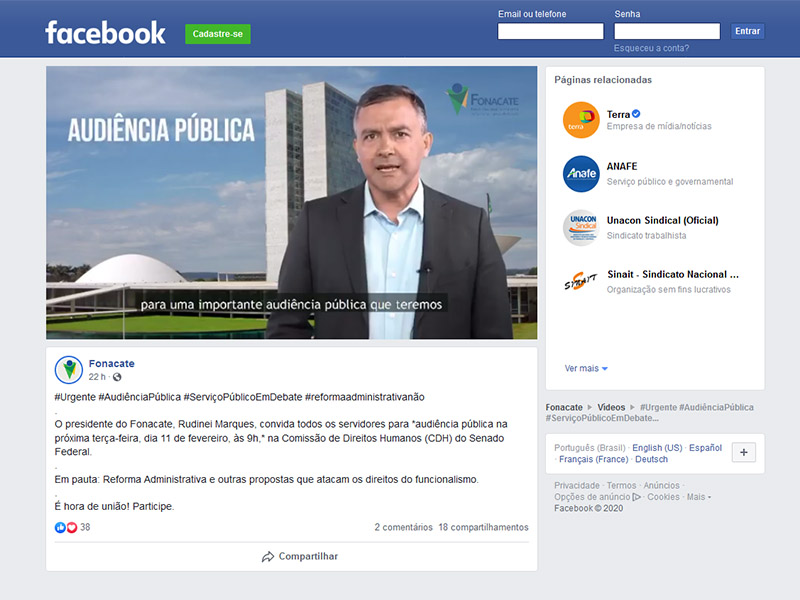This screenshot has height=600, width=800.
Task: Open the Terra page logo
Action: 581,120
